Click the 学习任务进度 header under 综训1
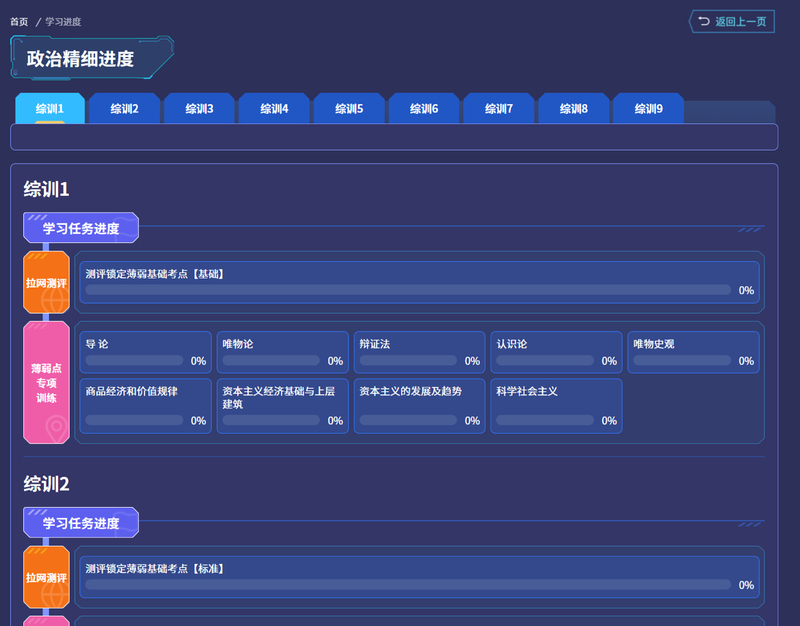Image resolution: width=800 pixels, height=626 pixels. tap(81, 229)
